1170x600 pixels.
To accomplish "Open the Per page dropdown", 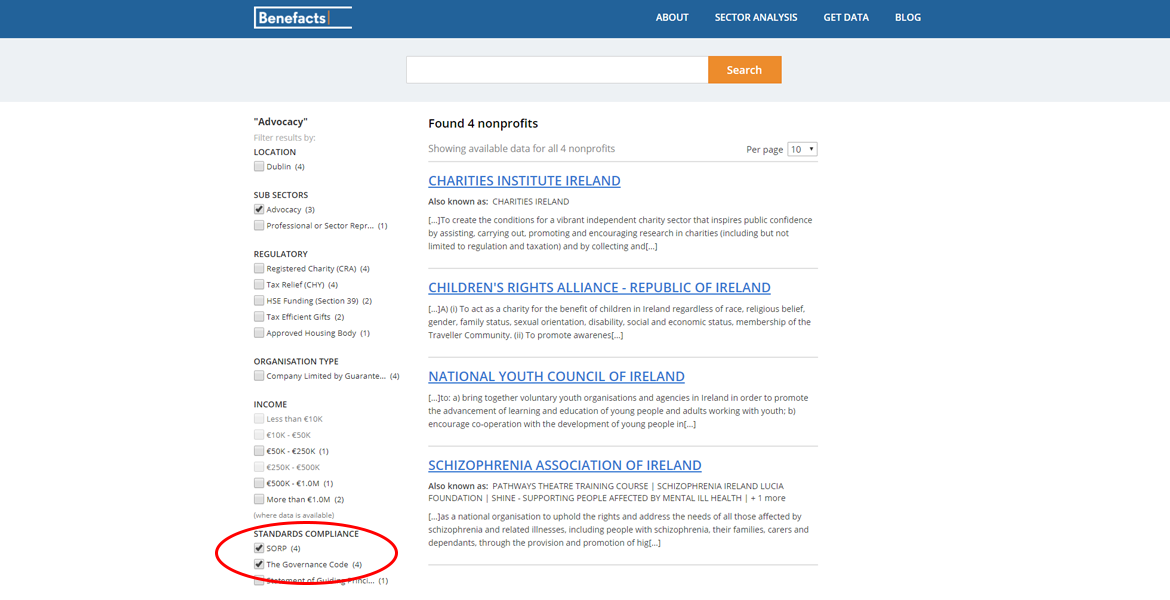I will pos(802,149).
